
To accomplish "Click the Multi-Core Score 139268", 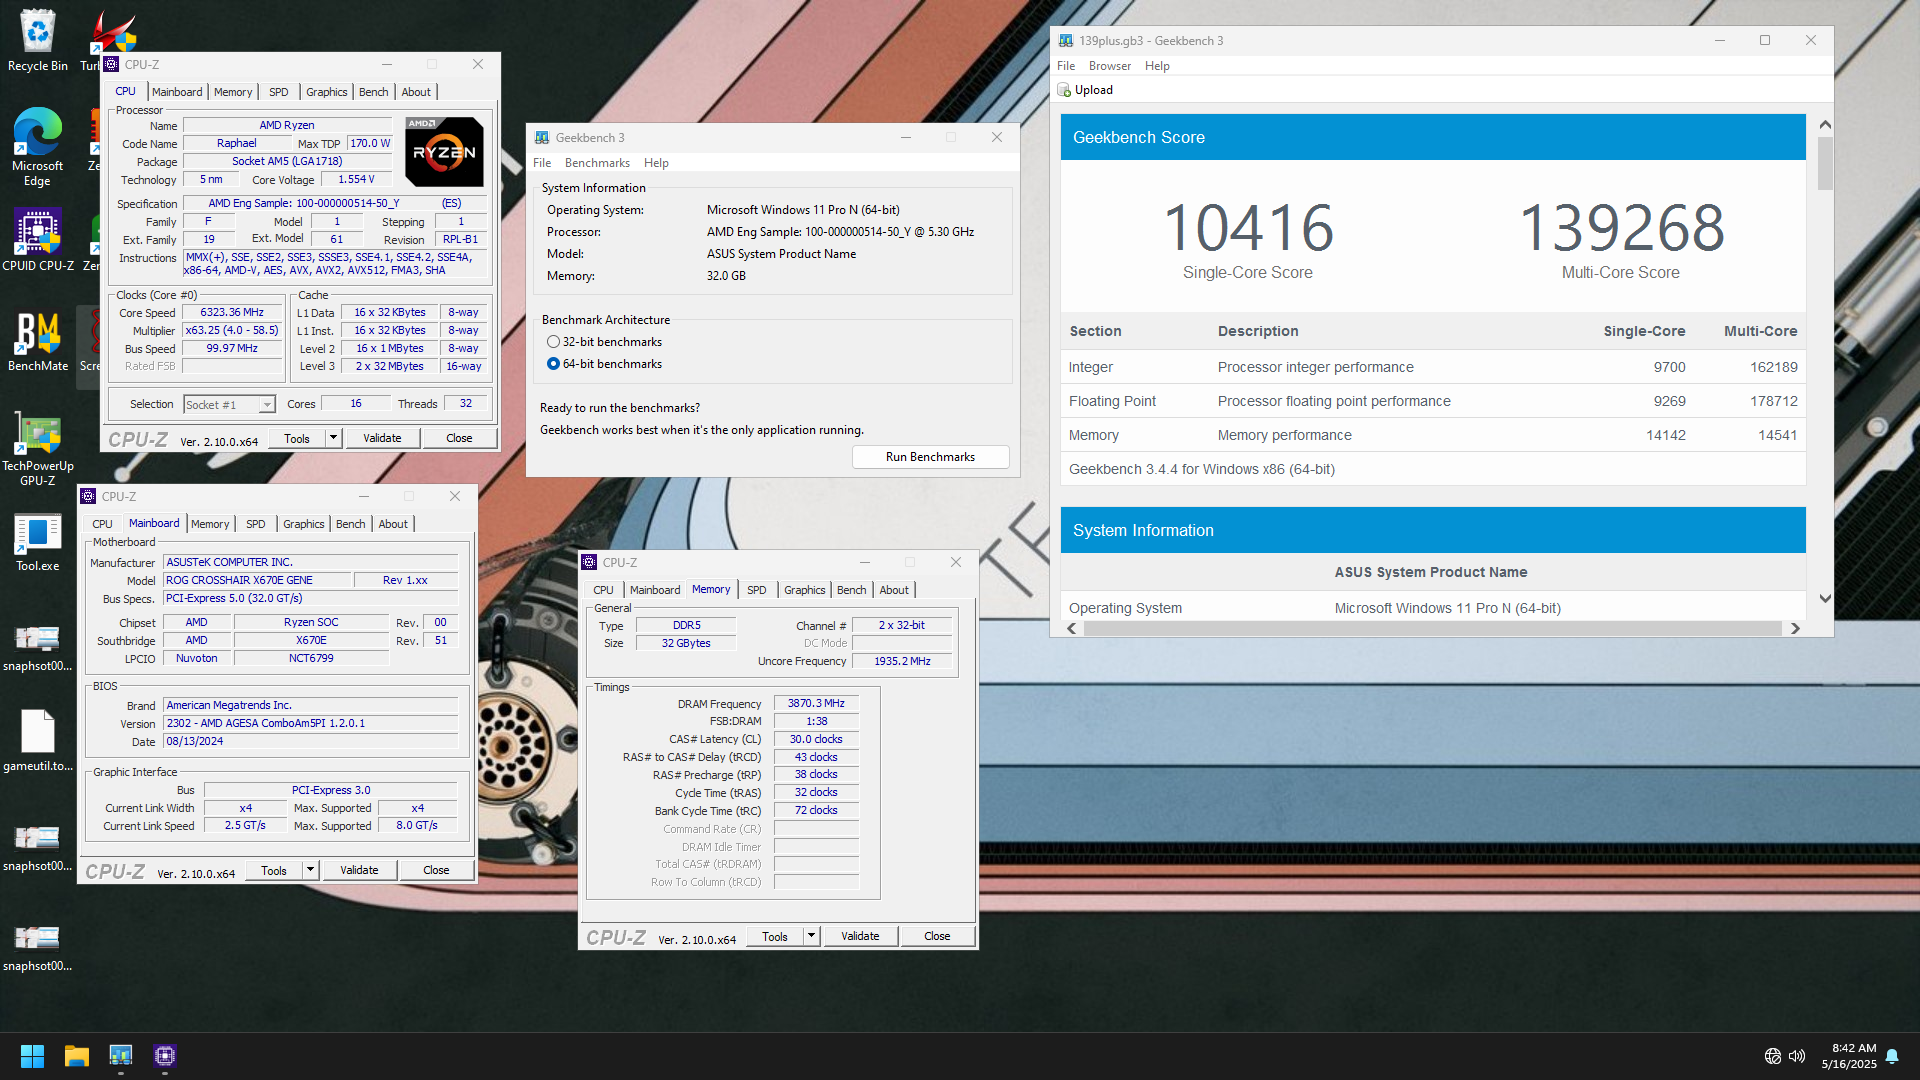I will pyautogui.click(x=1621, y=228).
